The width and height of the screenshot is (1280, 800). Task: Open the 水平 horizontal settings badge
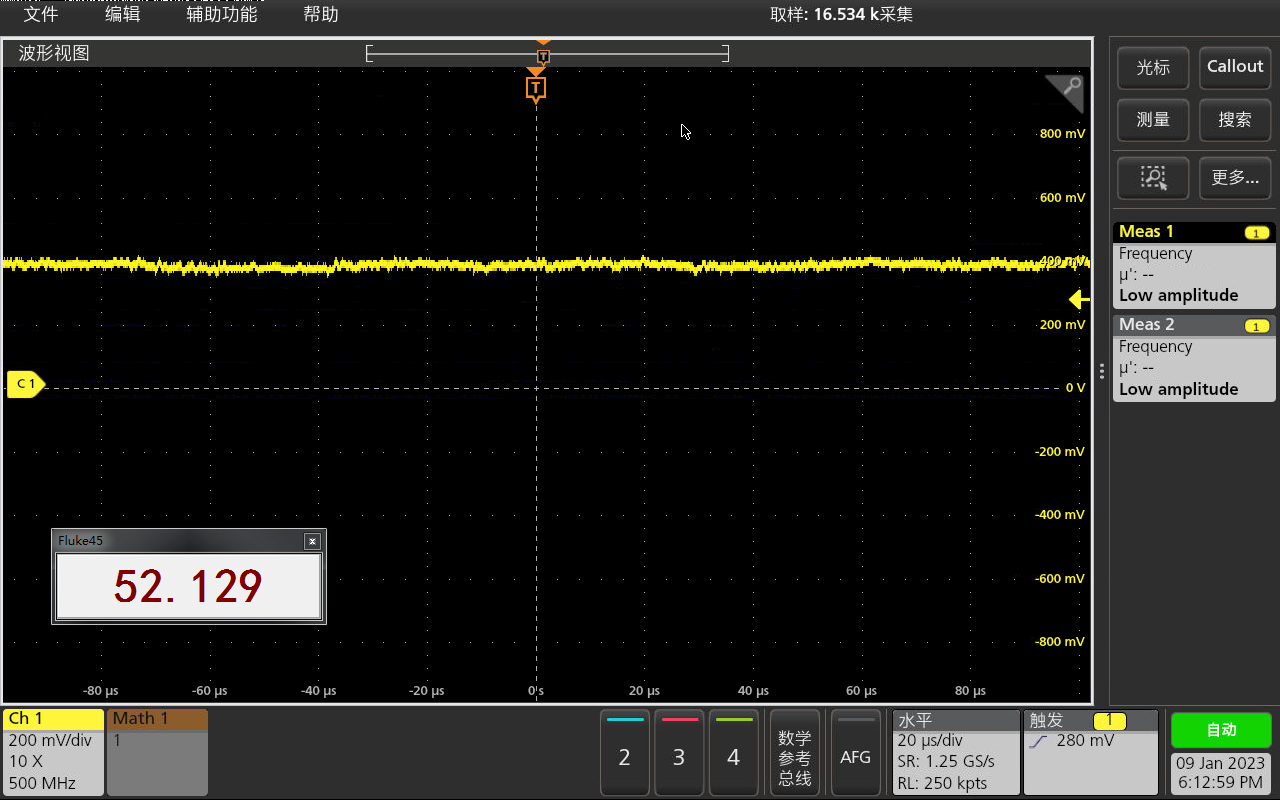(956, 753)
